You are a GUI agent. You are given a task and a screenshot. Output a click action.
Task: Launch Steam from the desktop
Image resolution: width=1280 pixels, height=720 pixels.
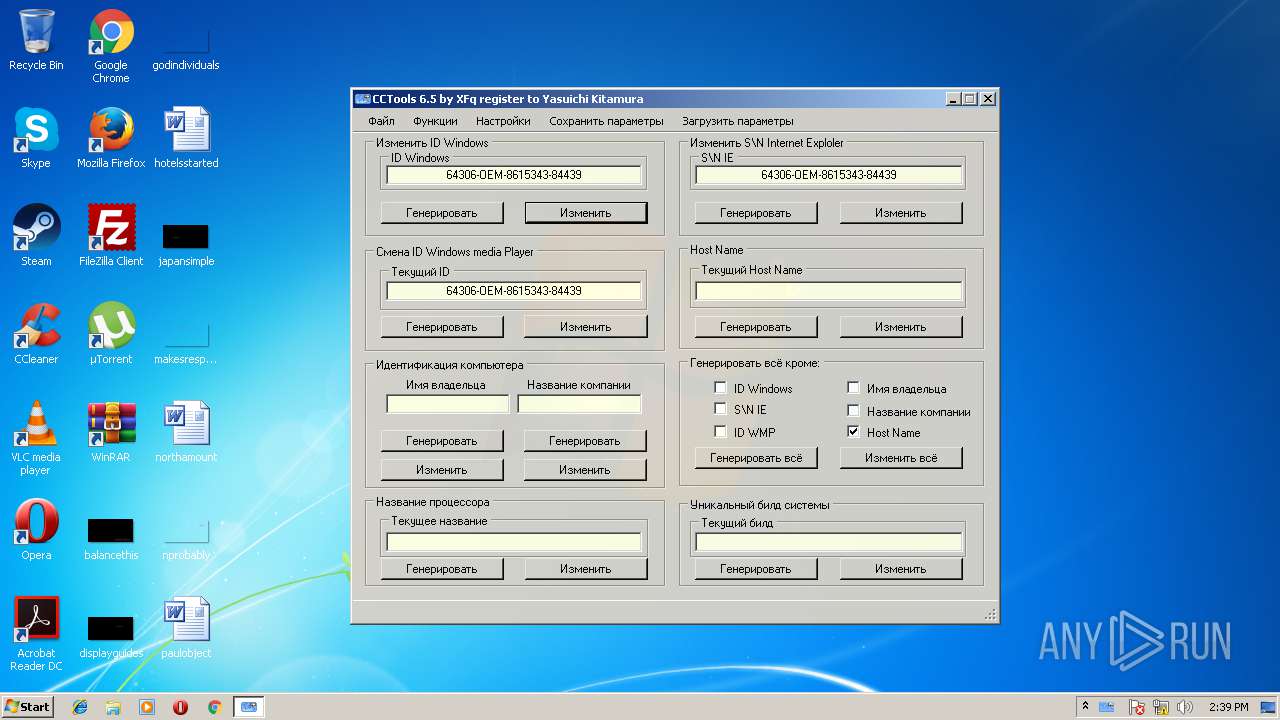click(x=36, y=236)
